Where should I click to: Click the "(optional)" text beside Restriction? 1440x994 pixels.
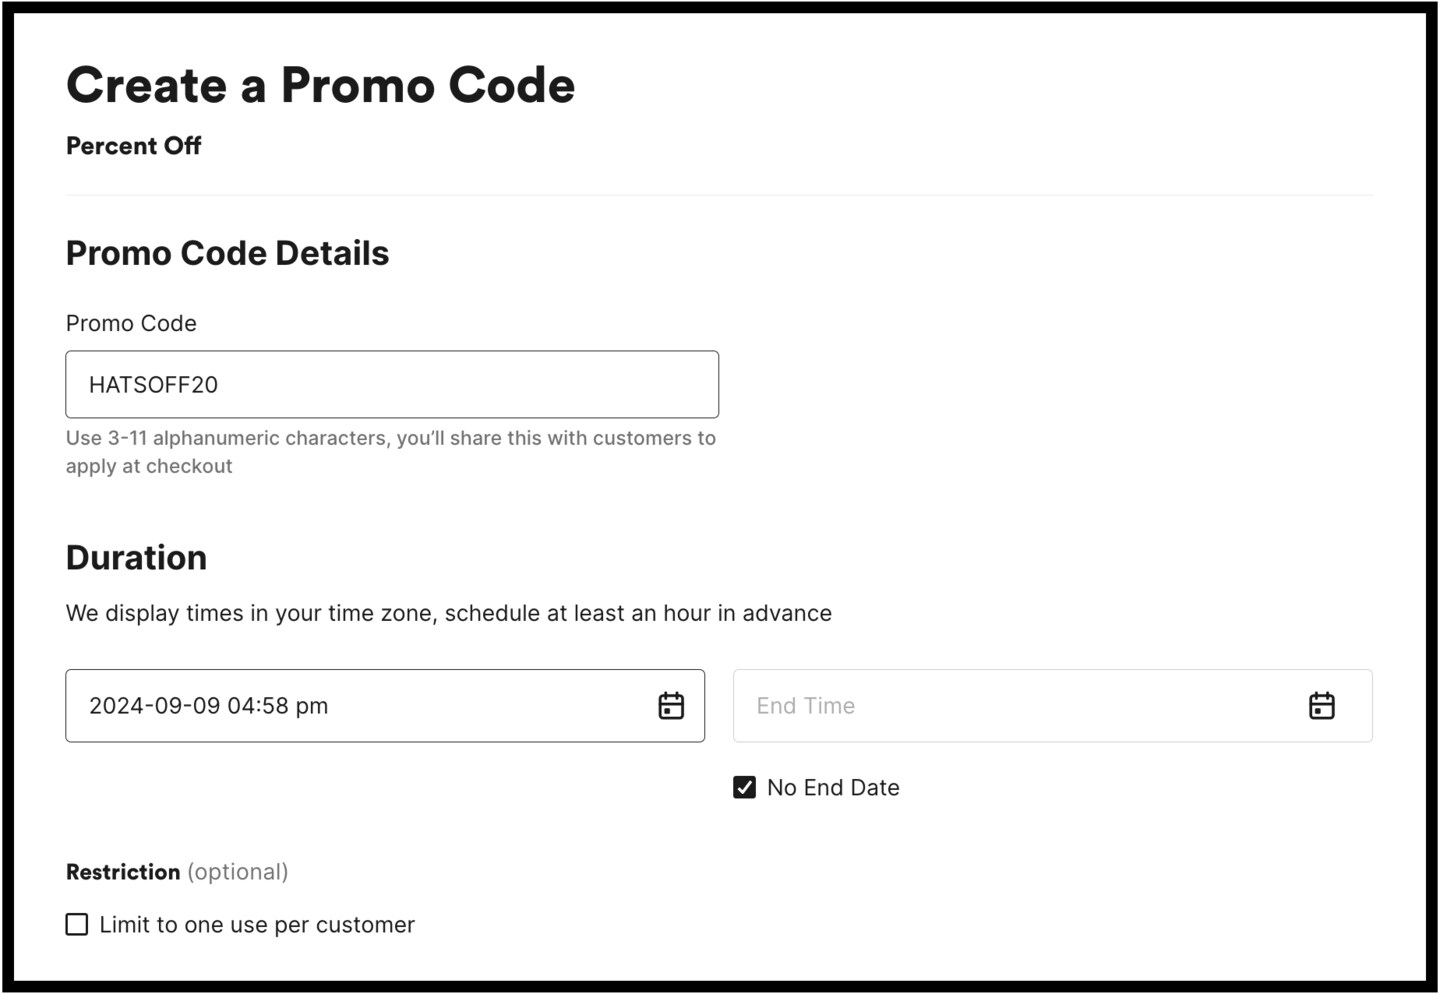pos(238,872)
